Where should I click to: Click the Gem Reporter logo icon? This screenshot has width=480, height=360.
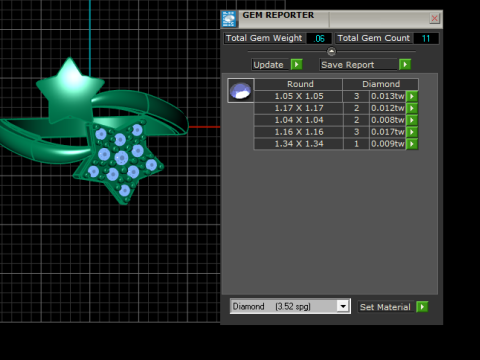click(229, 19)
